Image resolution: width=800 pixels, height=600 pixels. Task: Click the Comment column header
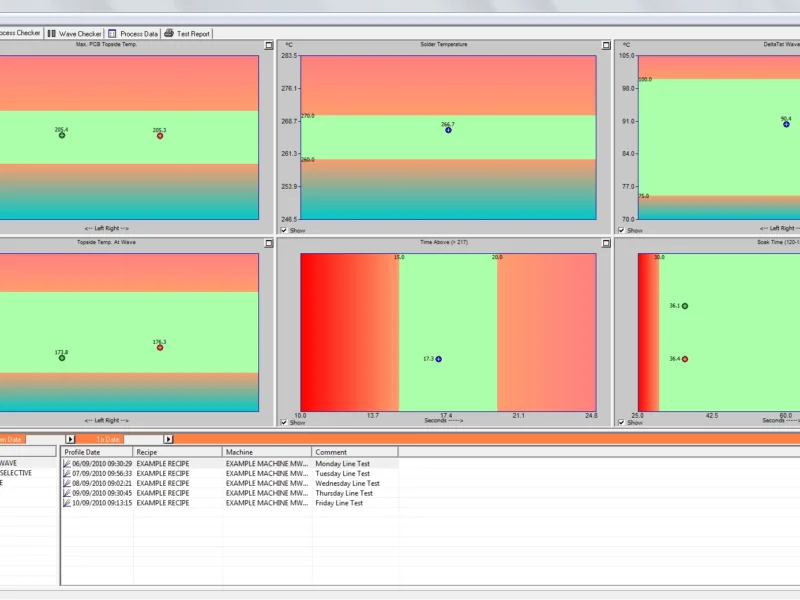point(355,452)
